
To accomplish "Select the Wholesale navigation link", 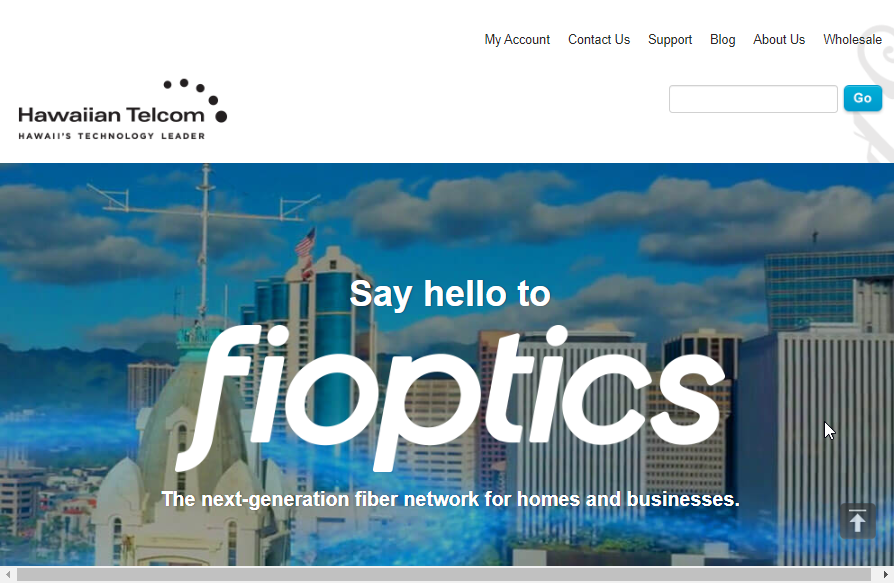I will 852,39.
